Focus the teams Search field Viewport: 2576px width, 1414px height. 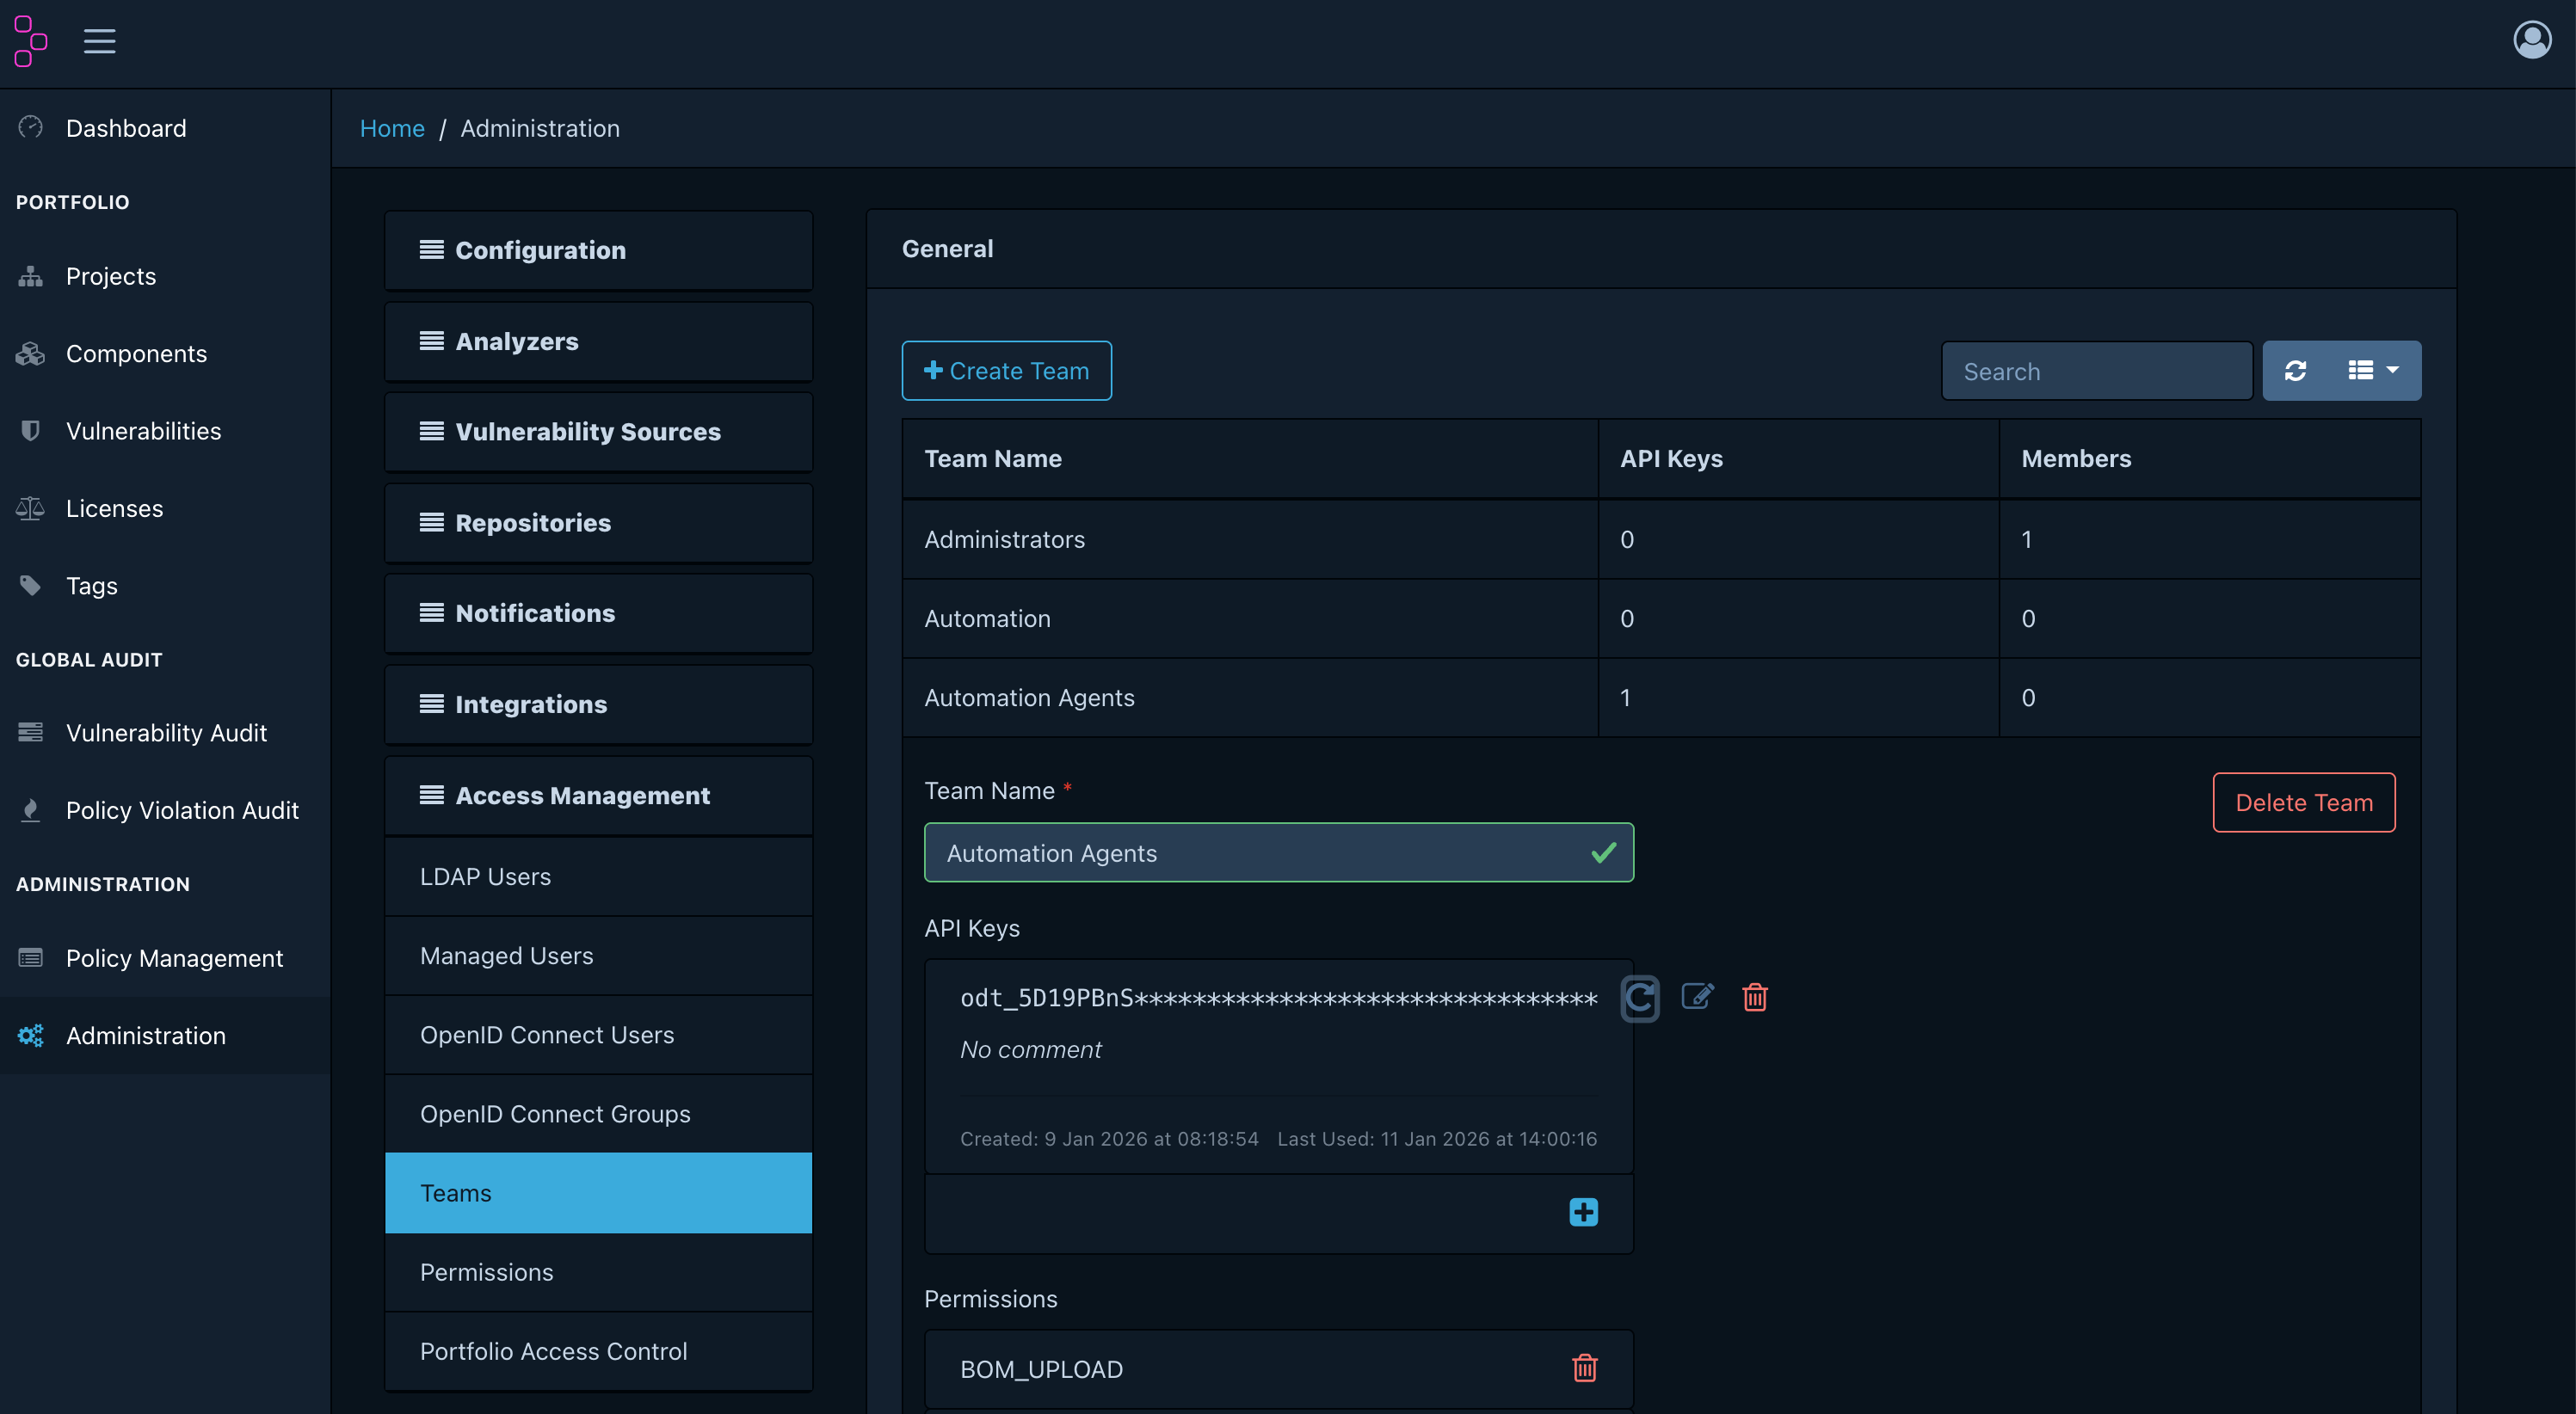2096,372
